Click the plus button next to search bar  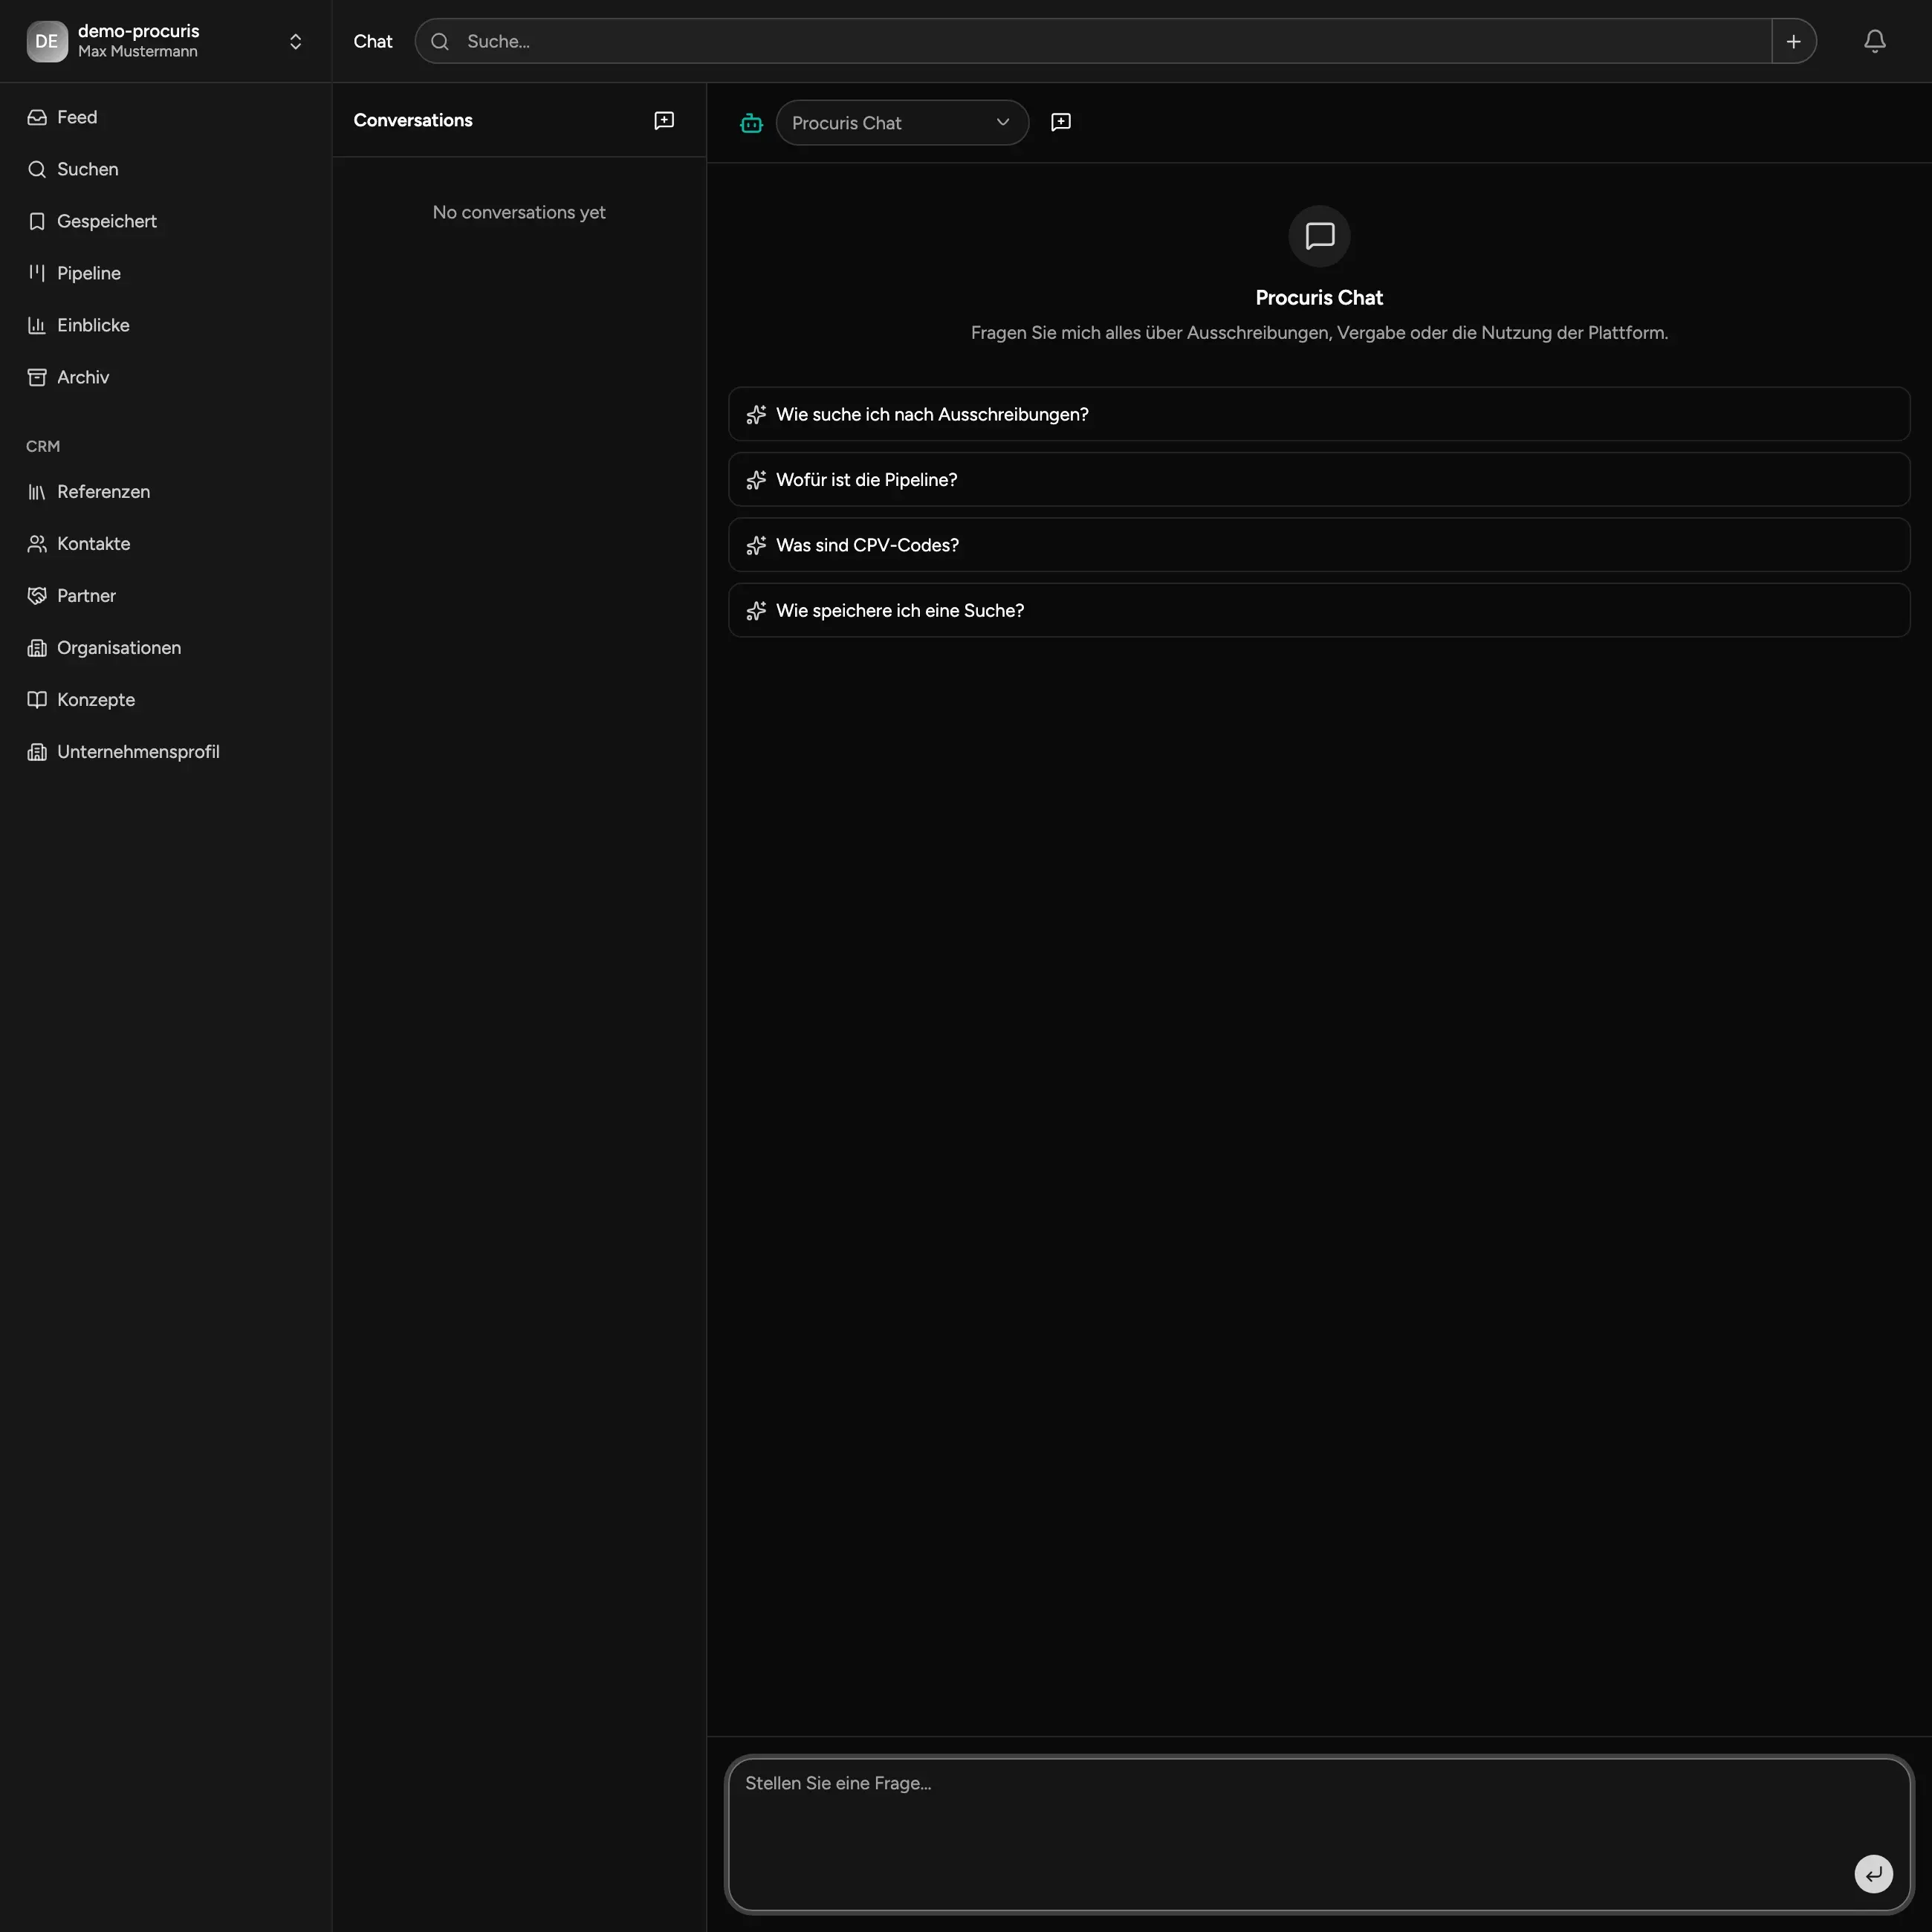[x=1793, y=41]
